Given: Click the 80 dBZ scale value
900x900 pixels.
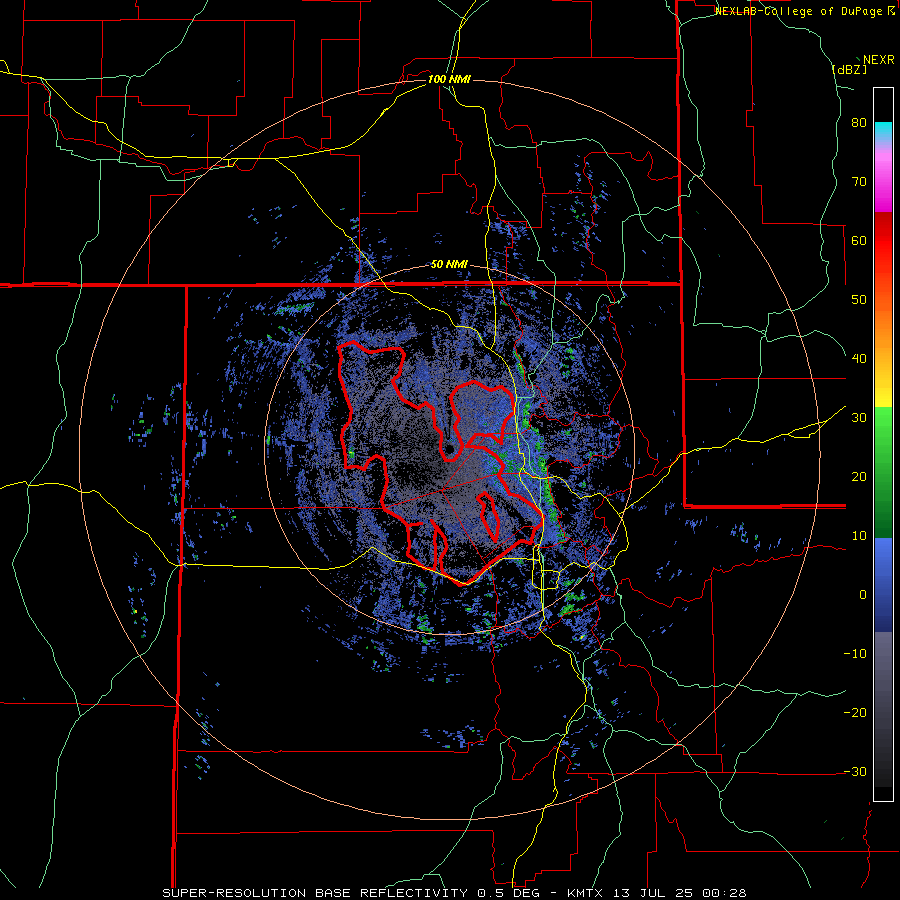Looking at the screenshot, I should pos(859,123).
